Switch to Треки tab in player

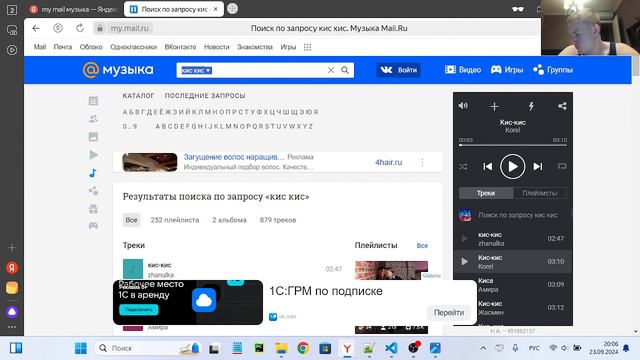486,193
